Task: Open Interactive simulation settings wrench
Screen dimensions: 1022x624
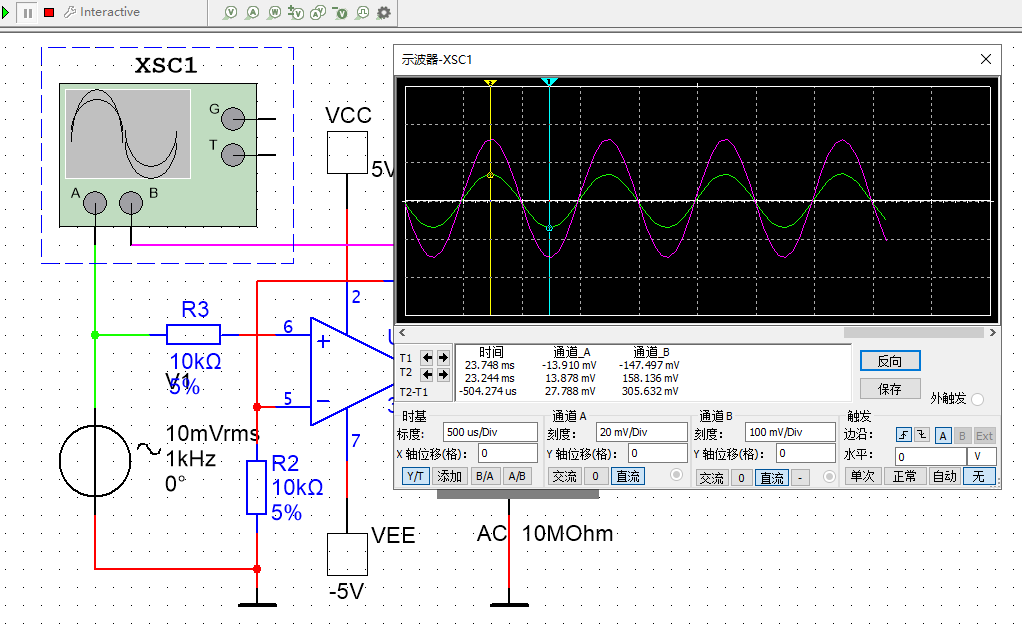Action: pos(101,12)
